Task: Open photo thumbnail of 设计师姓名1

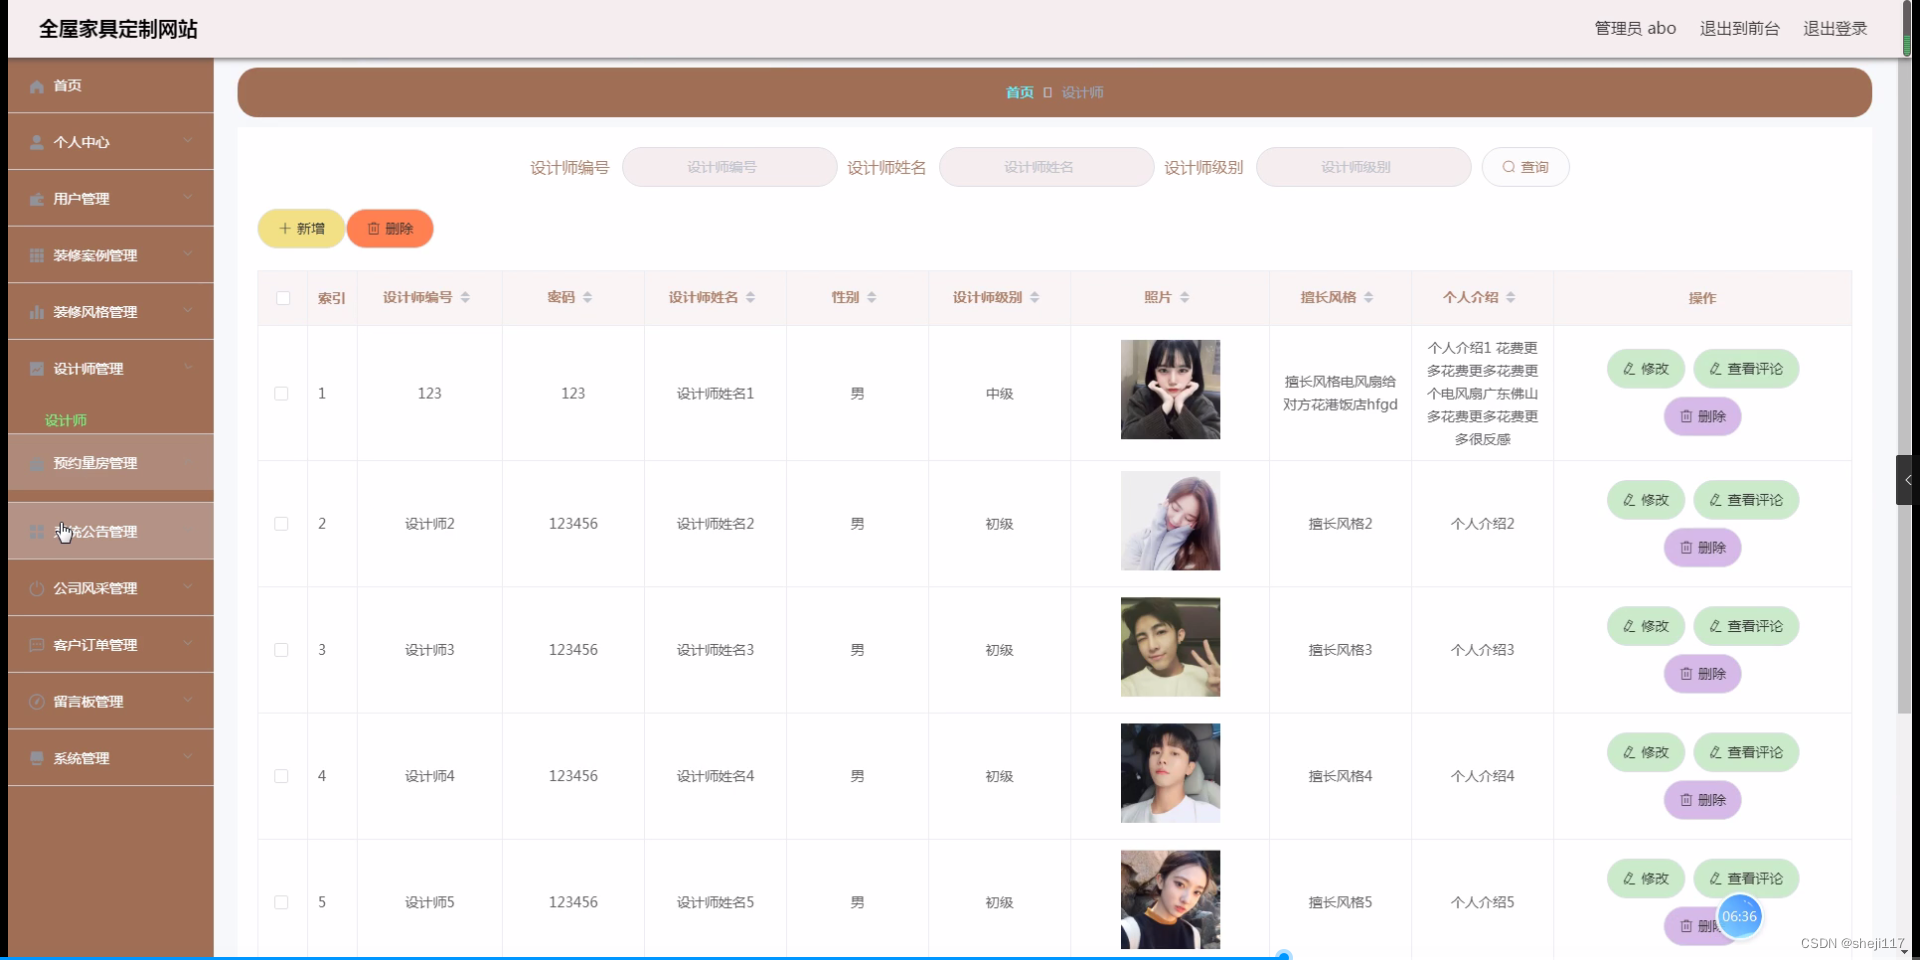Action: click(x=1170, y=390)
